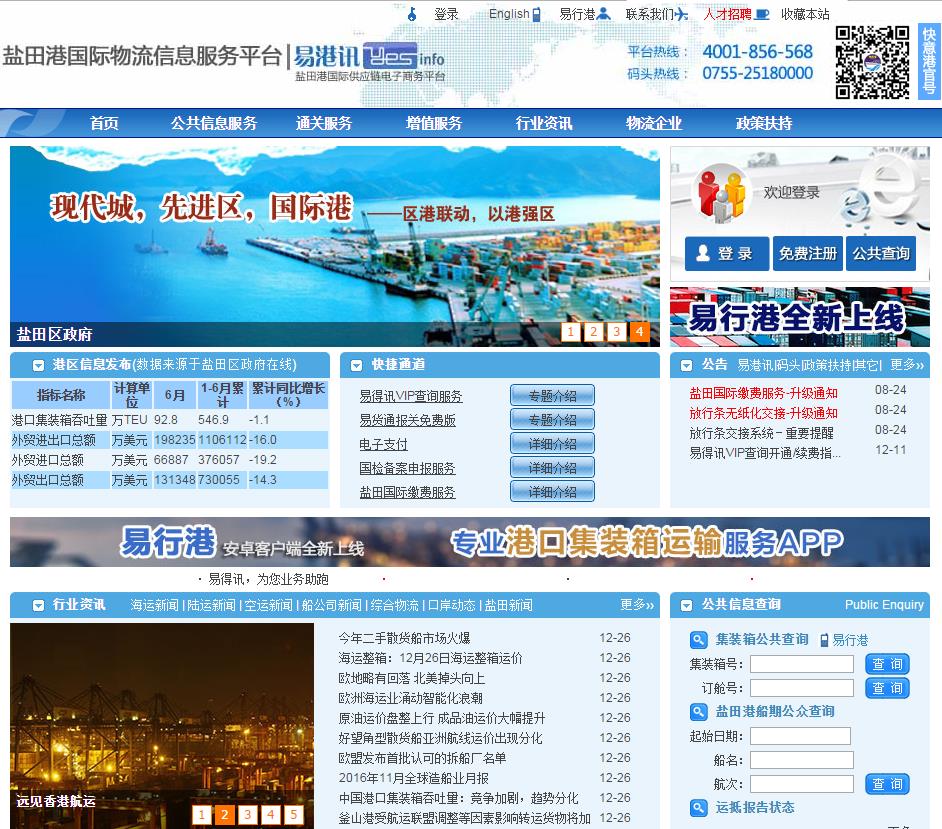942x829 pixels.
Task: Open announcement 盐田国际缴费服务-升级通知
Action: pyautogui.click(x=763, y=393)
